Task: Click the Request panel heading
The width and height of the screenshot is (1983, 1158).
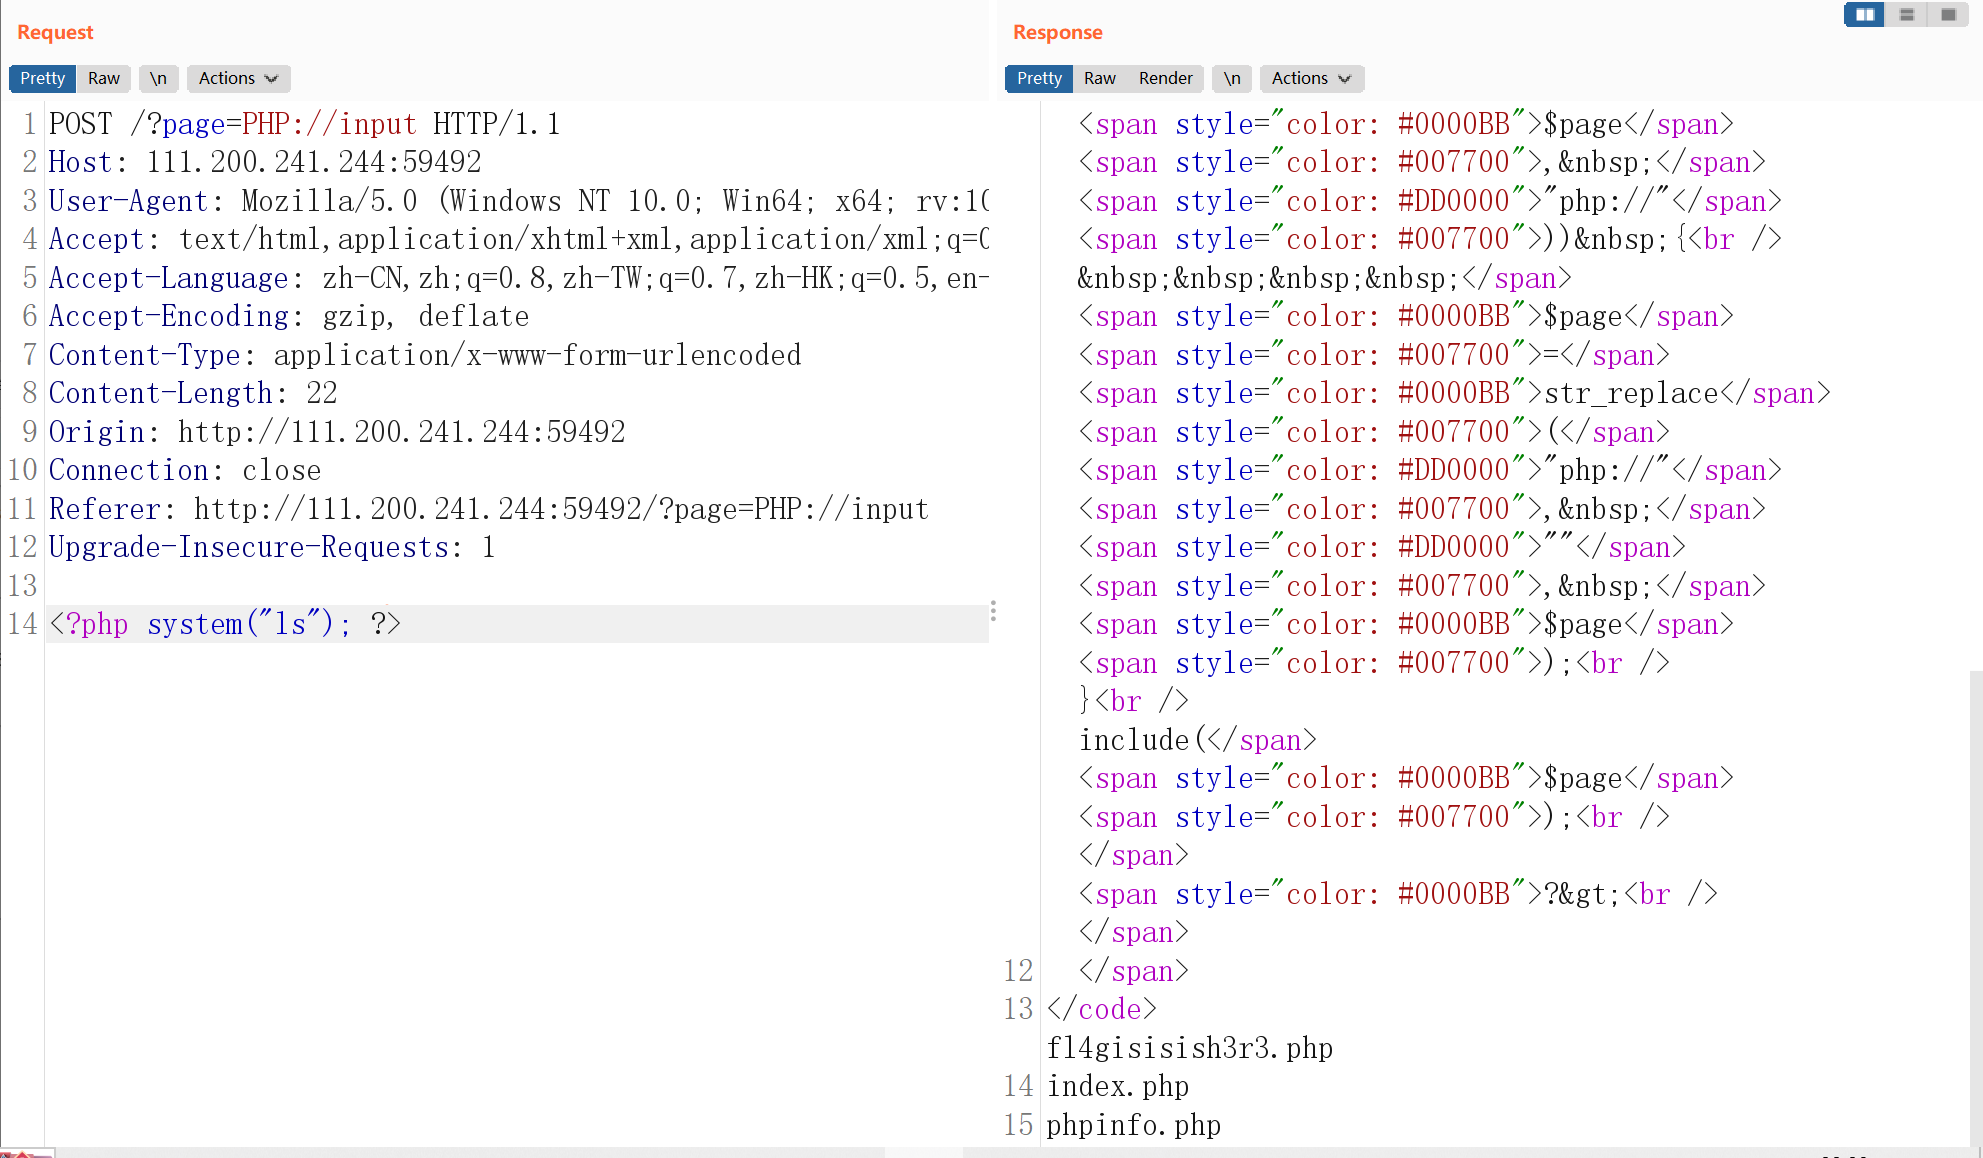Action: pyautogui.click(x=55, y=32)
